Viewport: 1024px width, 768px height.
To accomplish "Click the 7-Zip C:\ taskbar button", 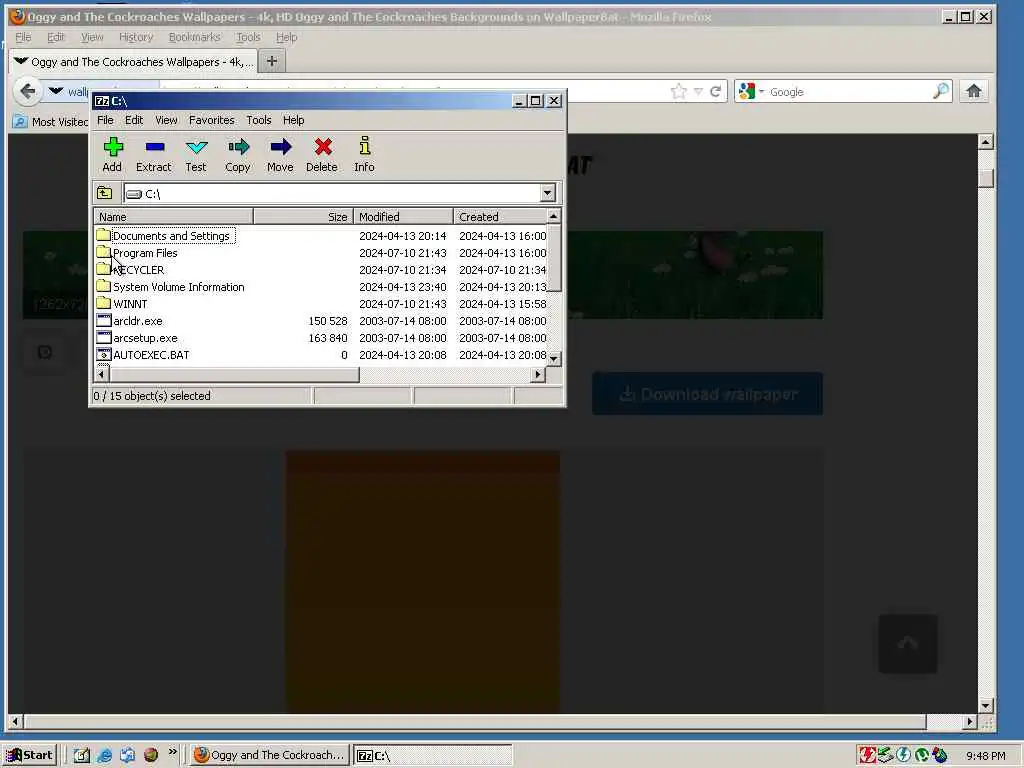I will (433, 755).
